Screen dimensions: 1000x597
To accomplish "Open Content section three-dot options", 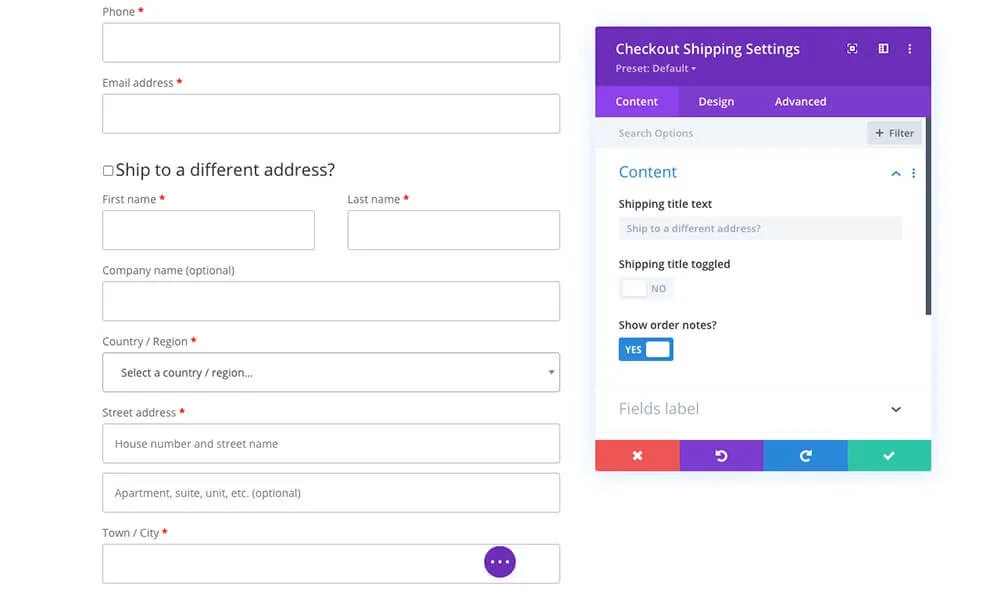I will click(913, 173).
